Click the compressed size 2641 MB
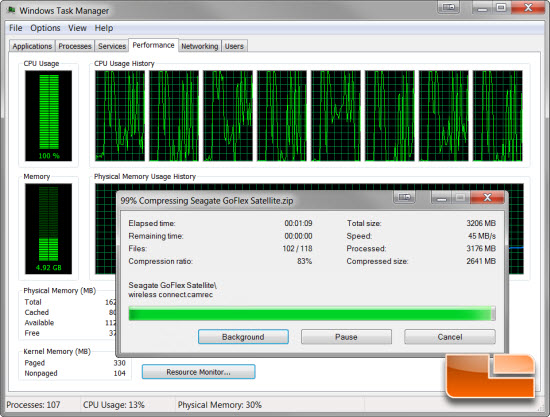The image size is (550, 417). pyautogui.click(x=481, y=261)
